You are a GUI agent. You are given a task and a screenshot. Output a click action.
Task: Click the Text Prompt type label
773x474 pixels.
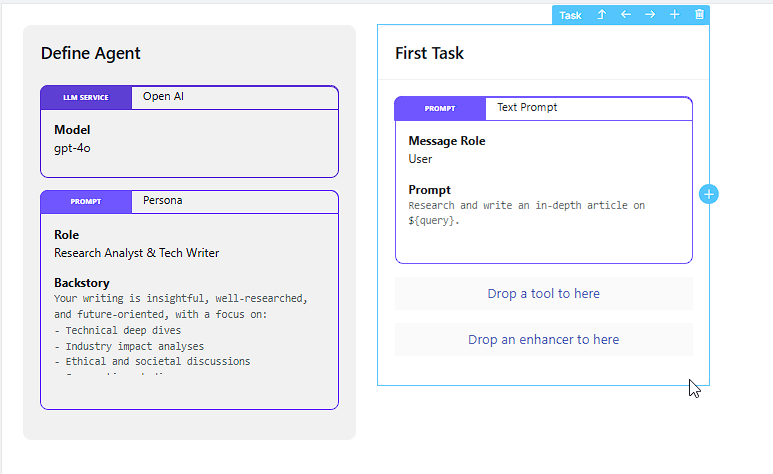point(527,107)
